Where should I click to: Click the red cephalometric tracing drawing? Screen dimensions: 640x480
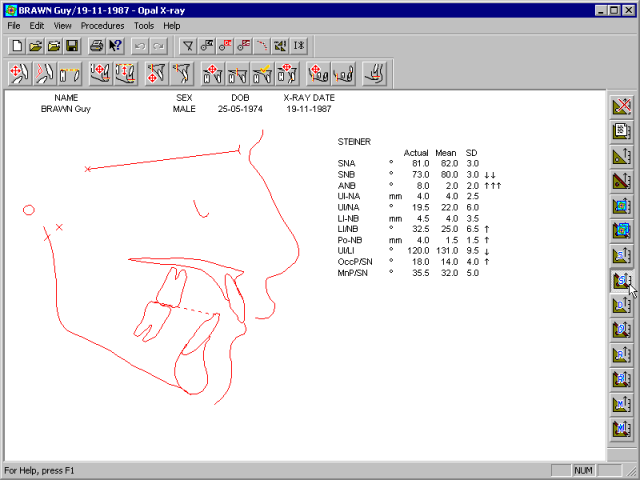pyautogui.click(x=163, y=267)
